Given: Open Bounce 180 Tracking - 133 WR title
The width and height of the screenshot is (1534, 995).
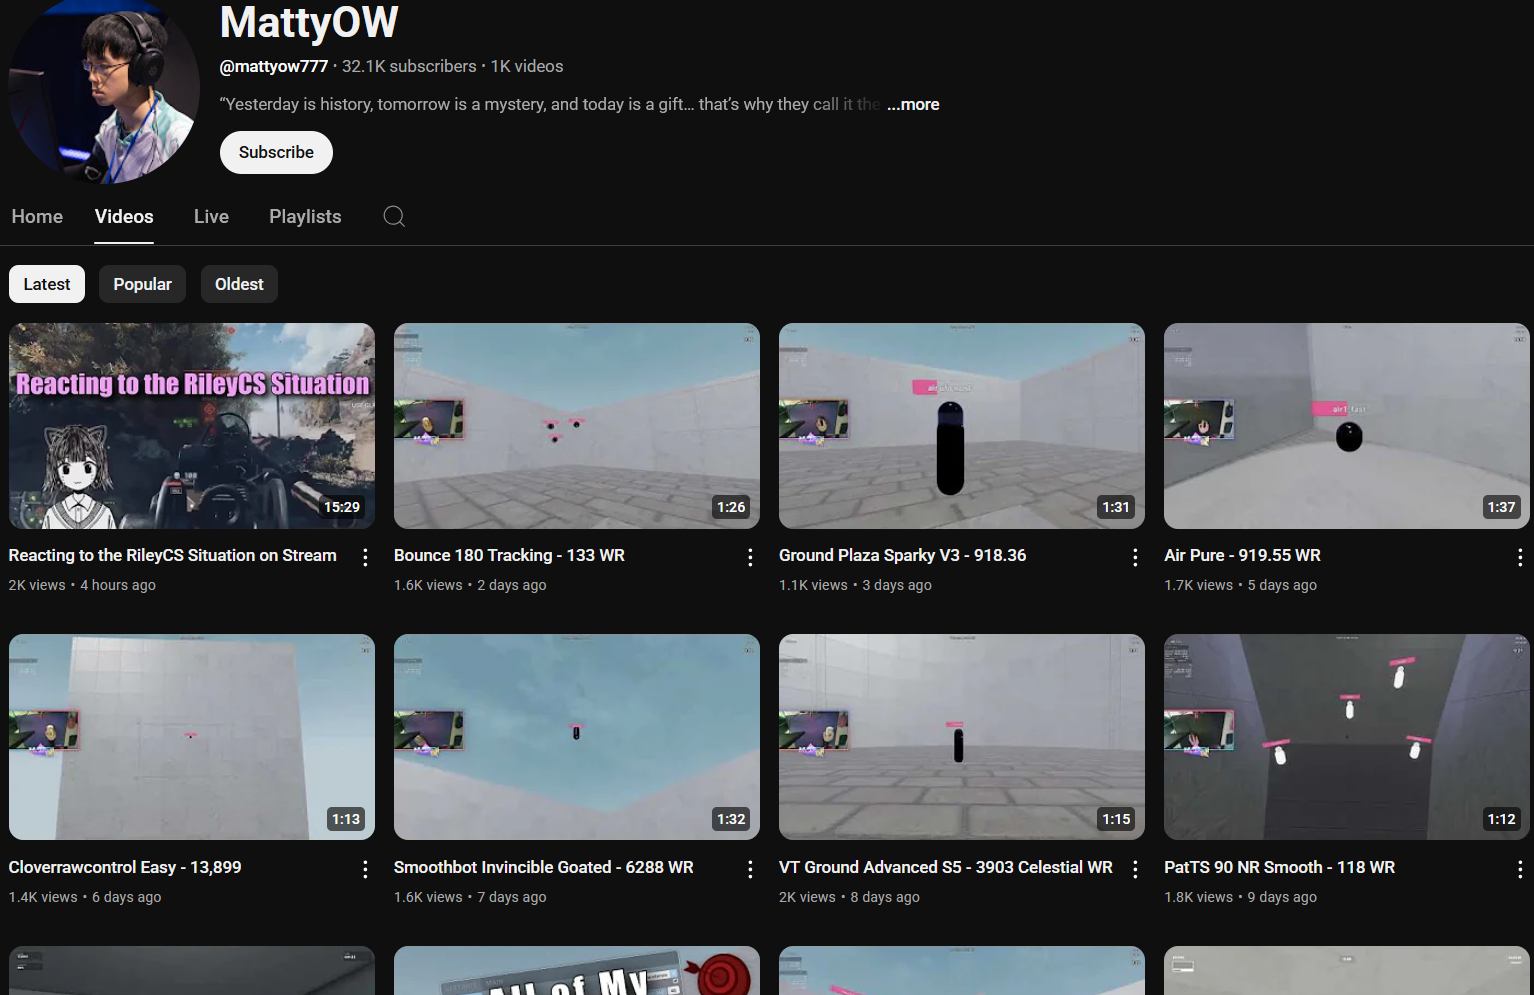Looking at the screenshot, I should tap(509, 555).
